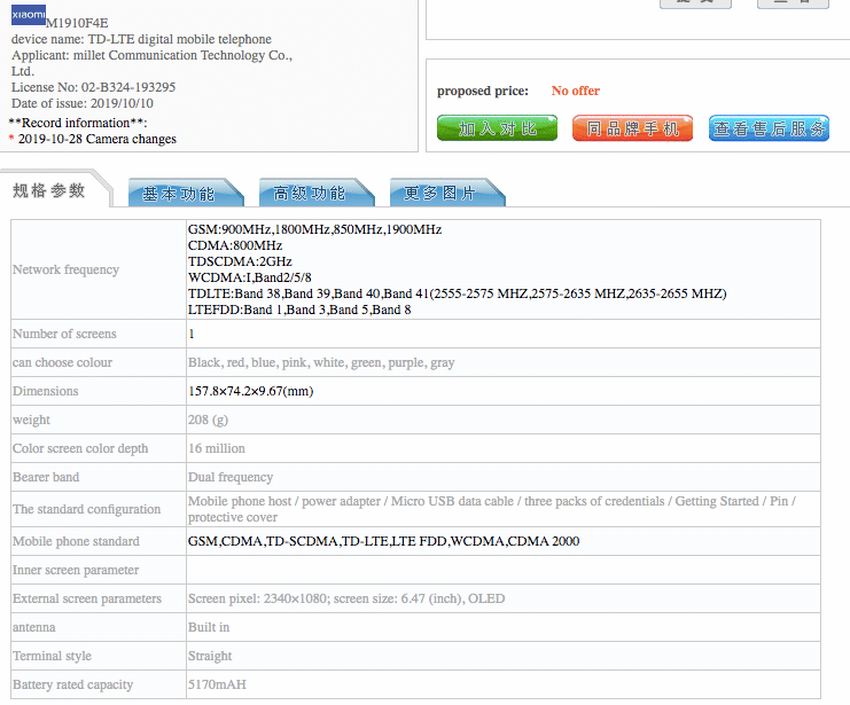850x705 pixels.
Task: Click the blue 查看售后服务 button
Action: [x=769, y=128]
